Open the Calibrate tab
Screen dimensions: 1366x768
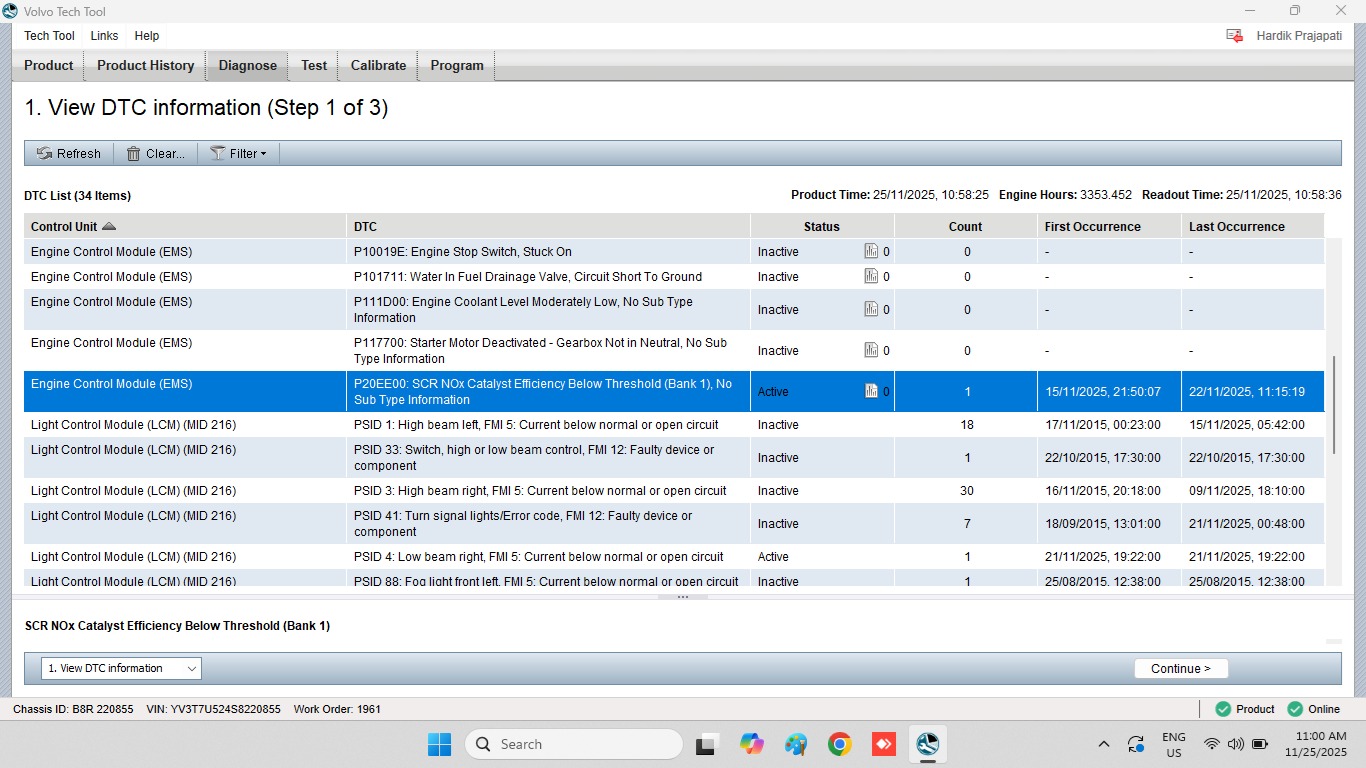coord(378,66)
